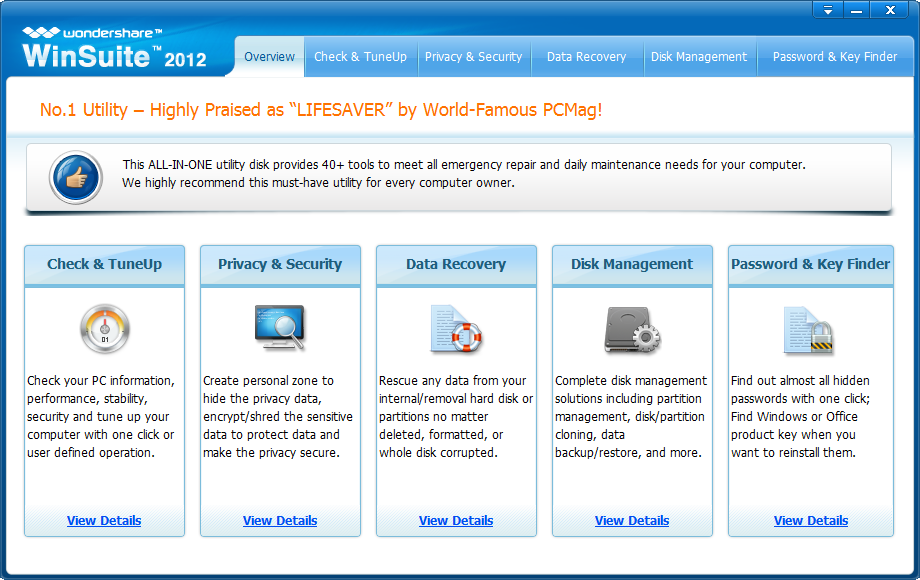Go to the Privacy & Security tab
Image resolution: width=920 pixels, height=580 pixels.
pyautogui.click(x=473, y=57)
